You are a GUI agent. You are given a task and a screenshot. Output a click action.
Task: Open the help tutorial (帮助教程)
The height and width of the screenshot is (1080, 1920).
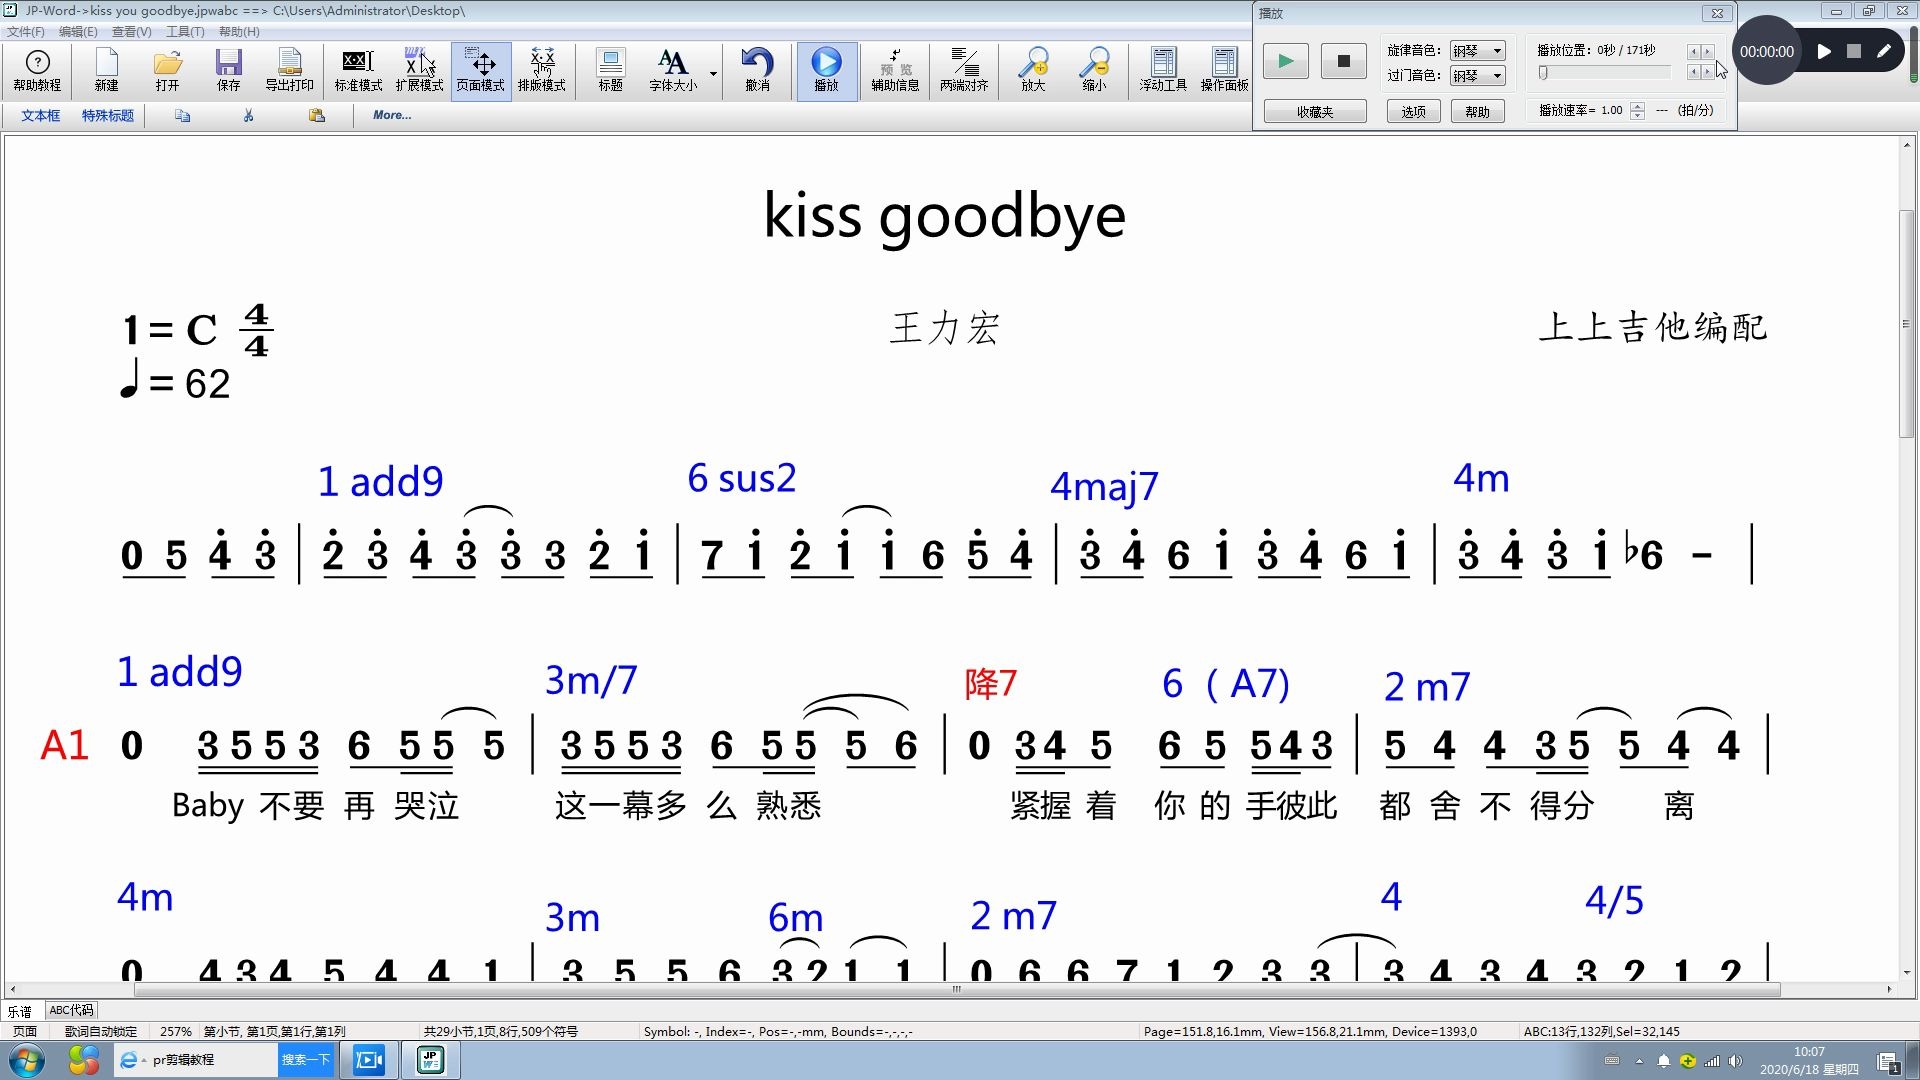point(37,70)
